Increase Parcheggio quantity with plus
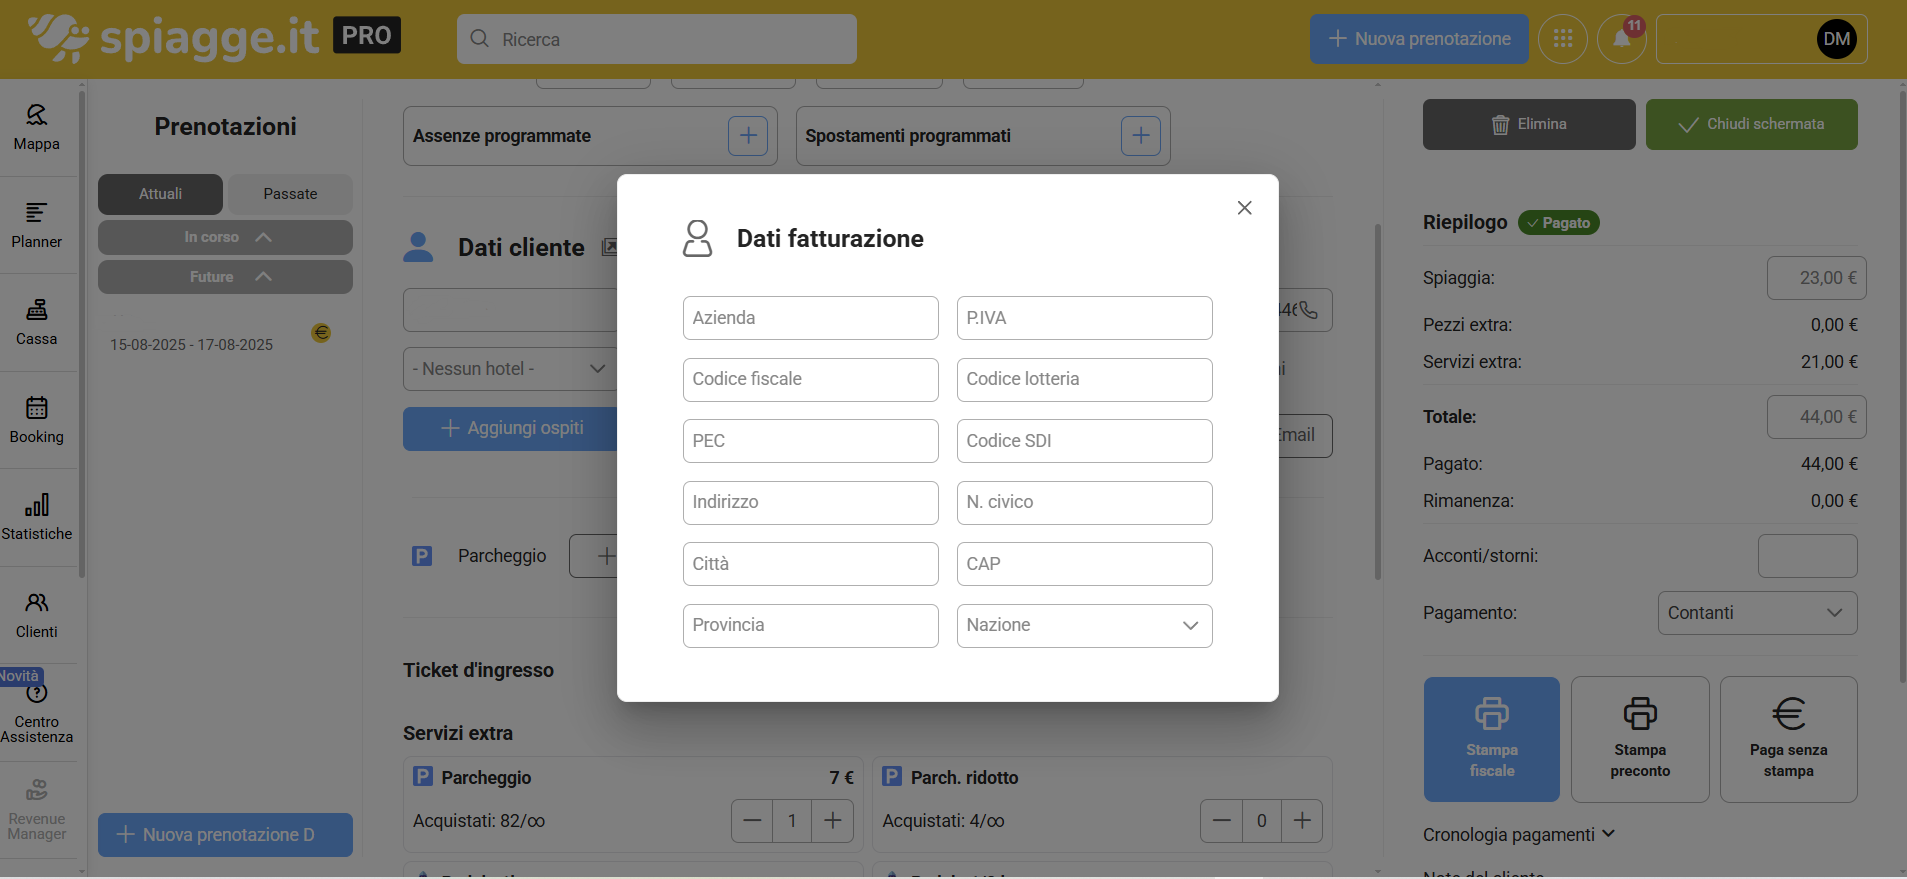Screen dimensions: 1907x879 [x=833, y=821]
